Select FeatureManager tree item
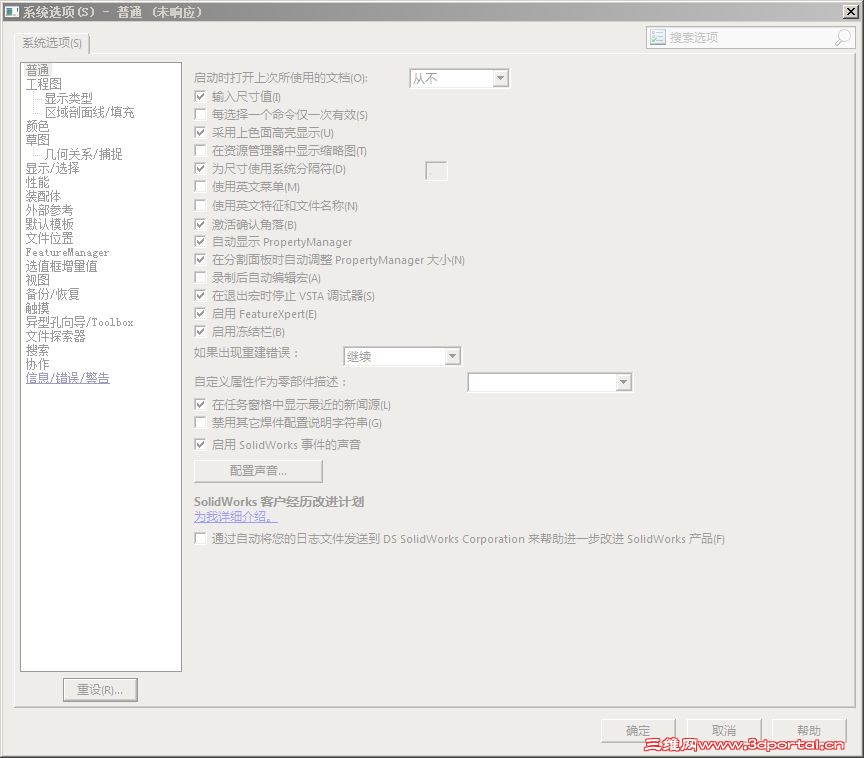The image size is (864, 758). (67, 252)
